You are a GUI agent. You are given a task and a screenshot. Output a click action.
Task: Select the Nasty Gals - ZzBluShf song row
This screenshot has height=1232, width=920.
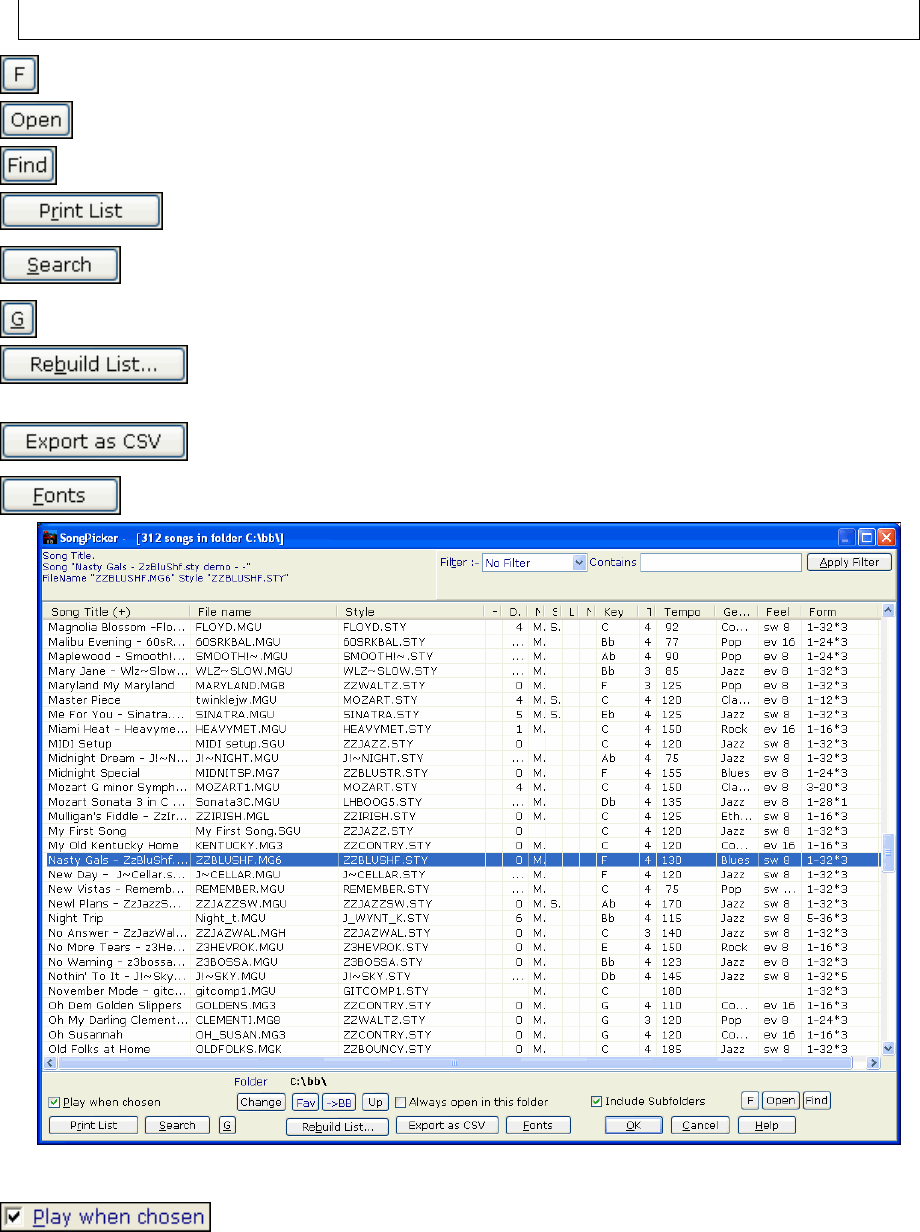point(462,858)
